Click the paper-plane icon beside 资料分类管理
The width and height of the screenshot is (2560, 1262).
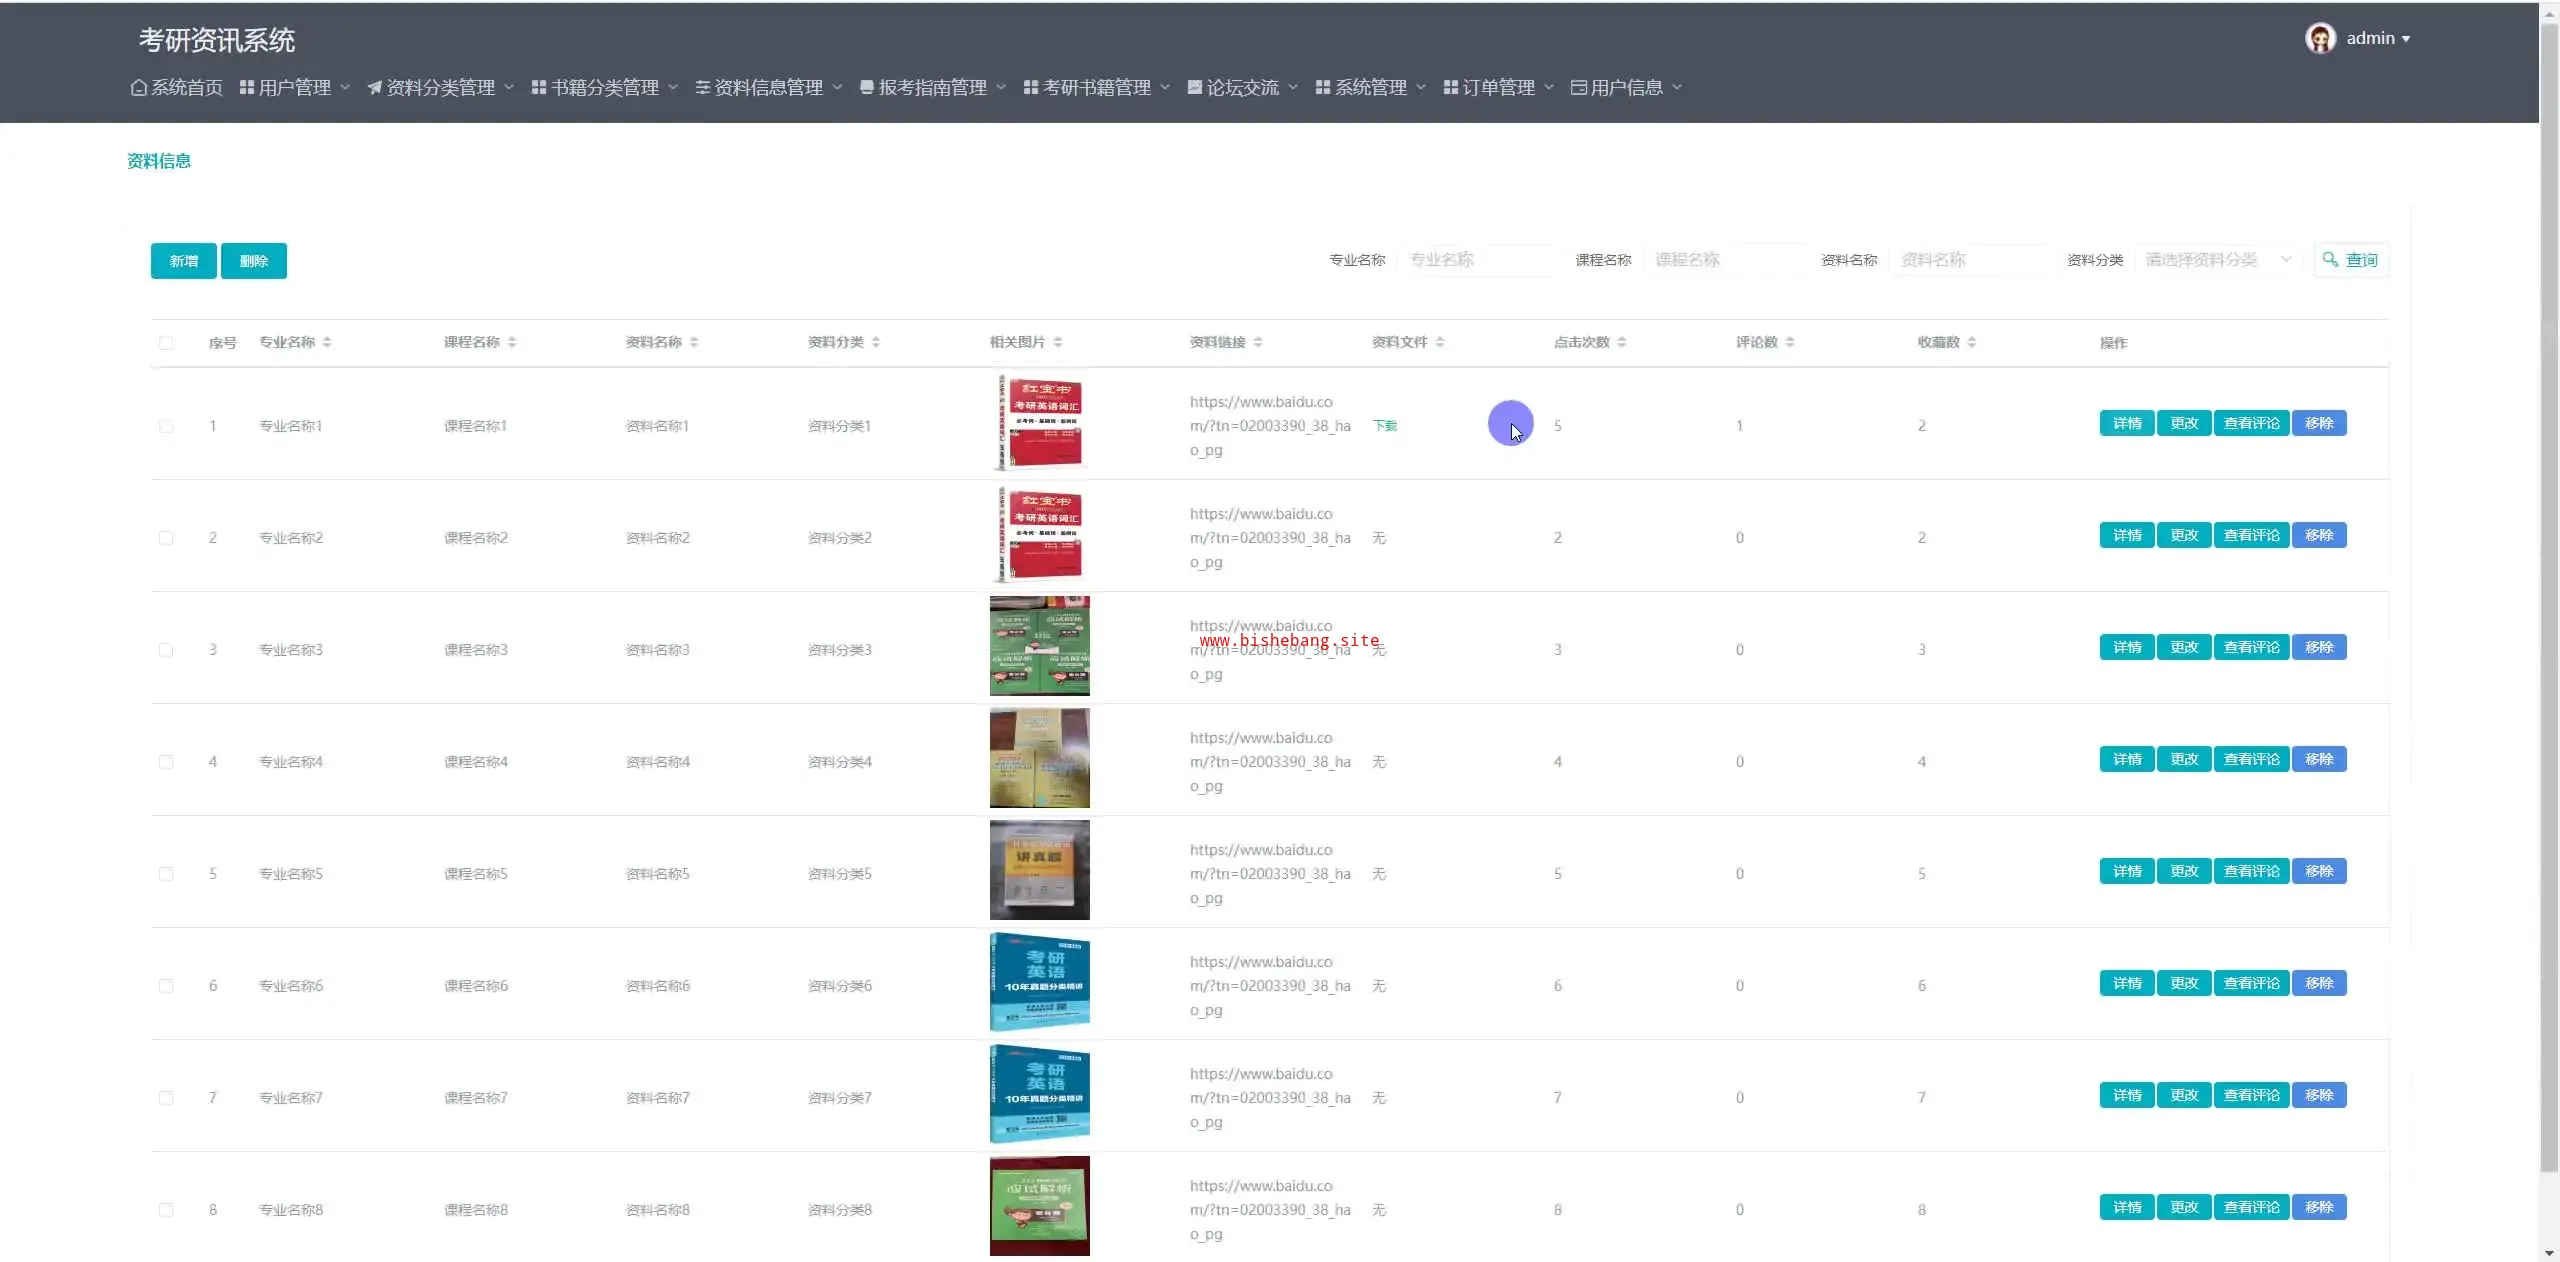click(374, 88)
